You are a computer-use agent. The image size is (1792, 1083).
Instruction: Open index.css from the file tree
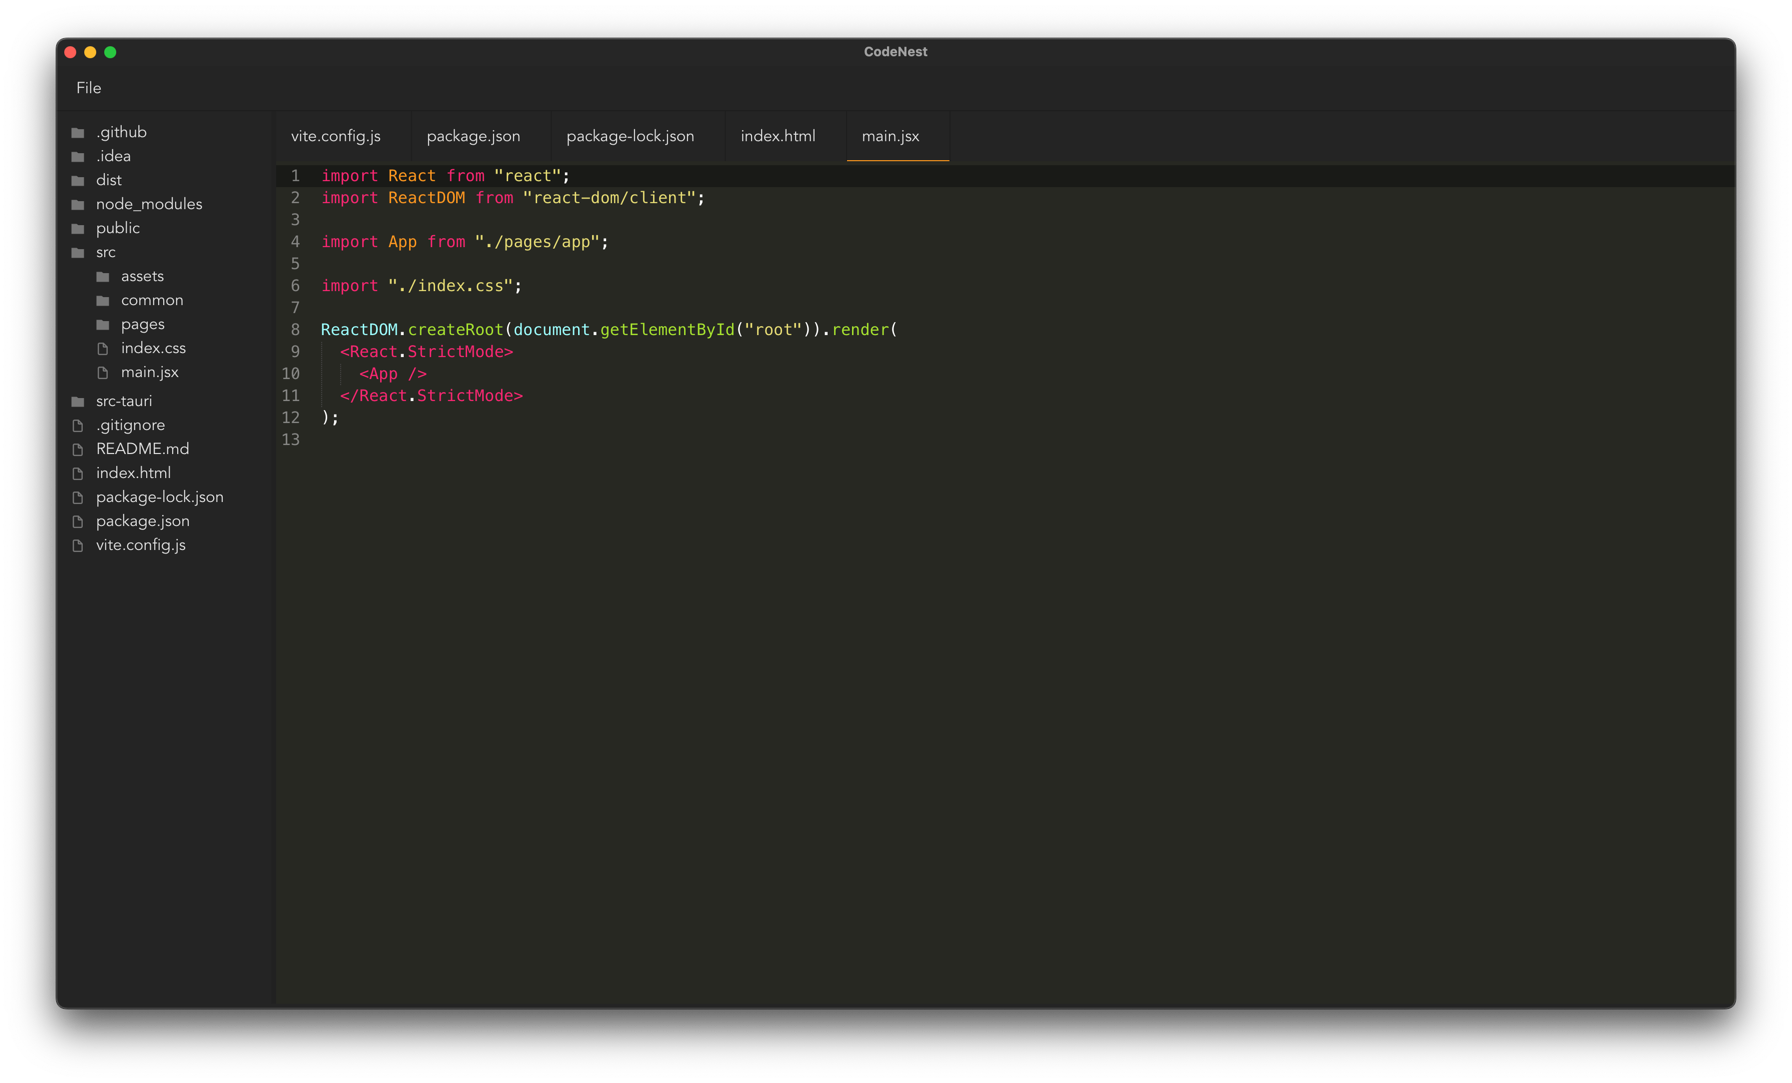pos(153,348)
